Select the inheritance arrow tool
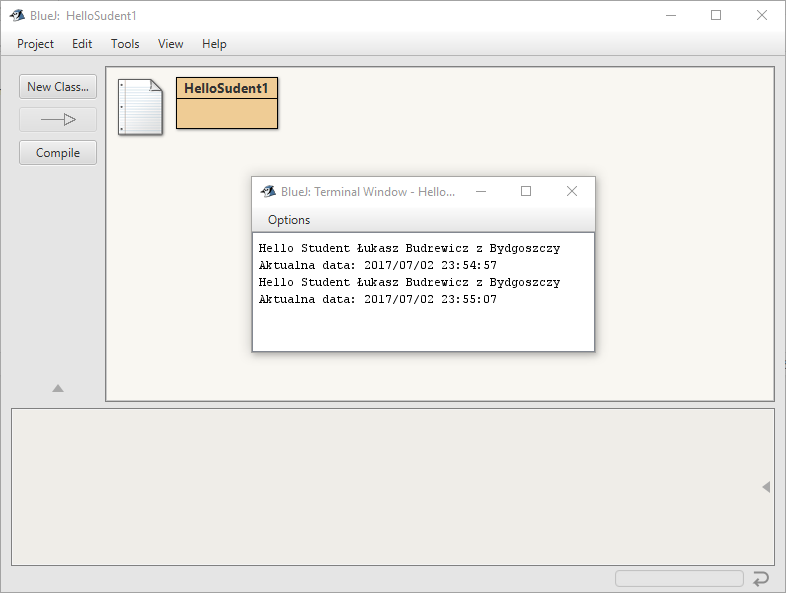The height and width of the screenshot is (593, 786). (58, 120)
